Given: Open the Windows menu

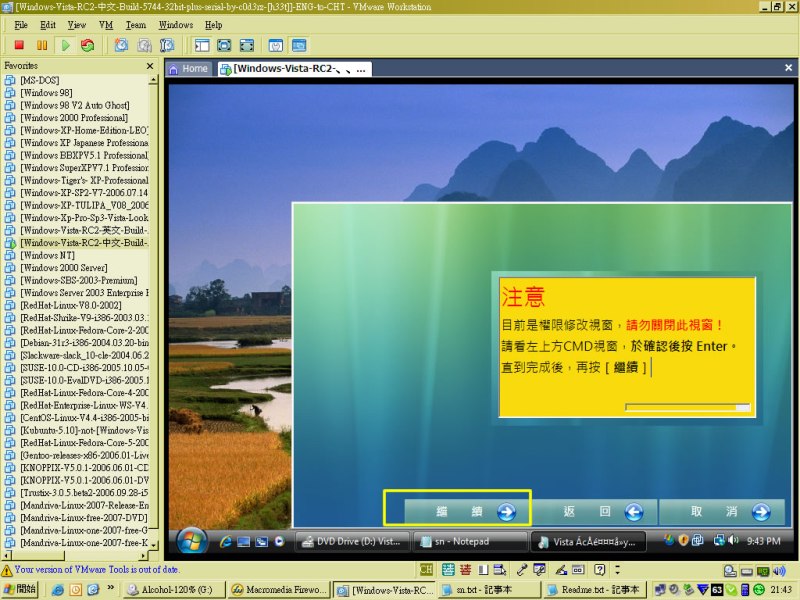Looking at the screenshot, I should point(176,25).
